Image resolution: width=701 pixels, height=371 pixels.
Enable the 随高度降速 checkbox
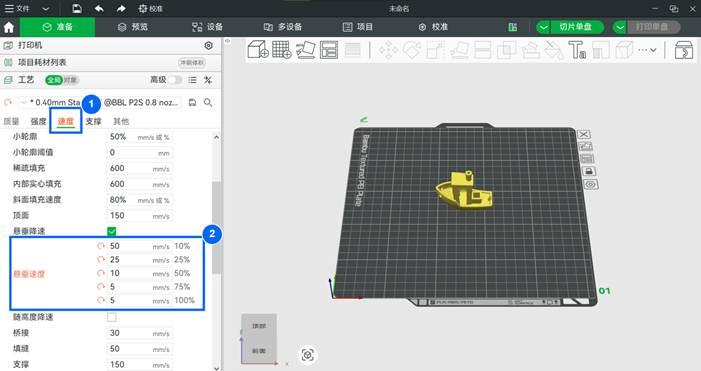[112, 317]
